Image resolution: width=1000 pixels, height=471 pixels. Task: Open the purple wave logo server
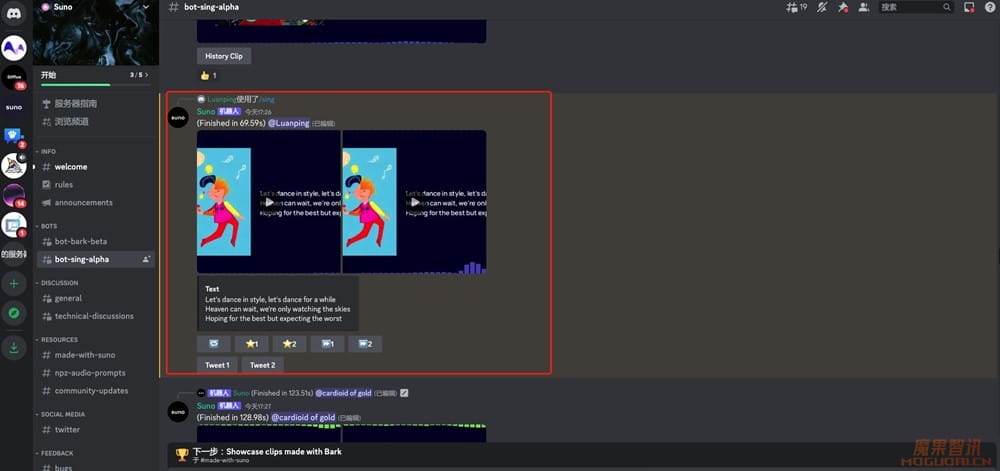coord(13,48)
